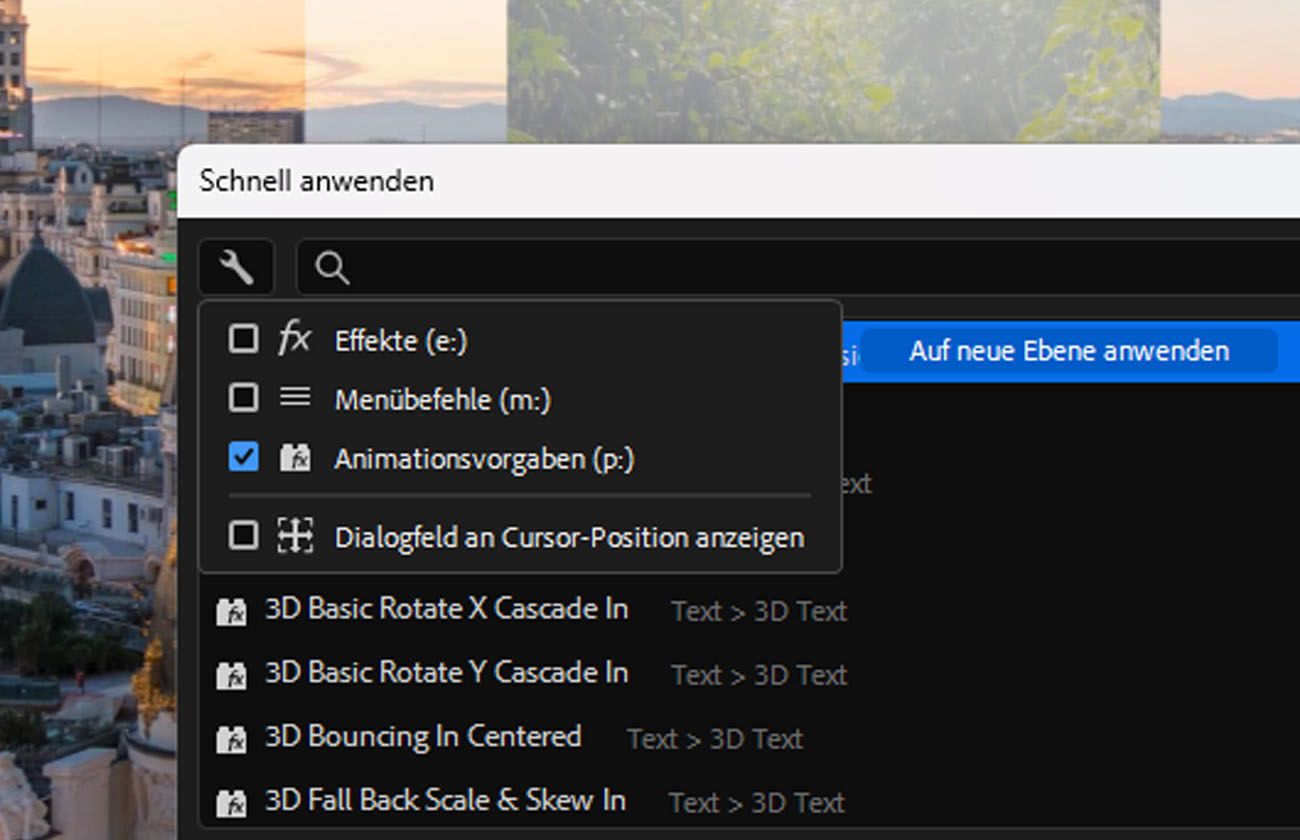This screenshot has width=1300, height=840.
Task: Check the Menübefehle (m:) checkbox
Action: [243, 399]
